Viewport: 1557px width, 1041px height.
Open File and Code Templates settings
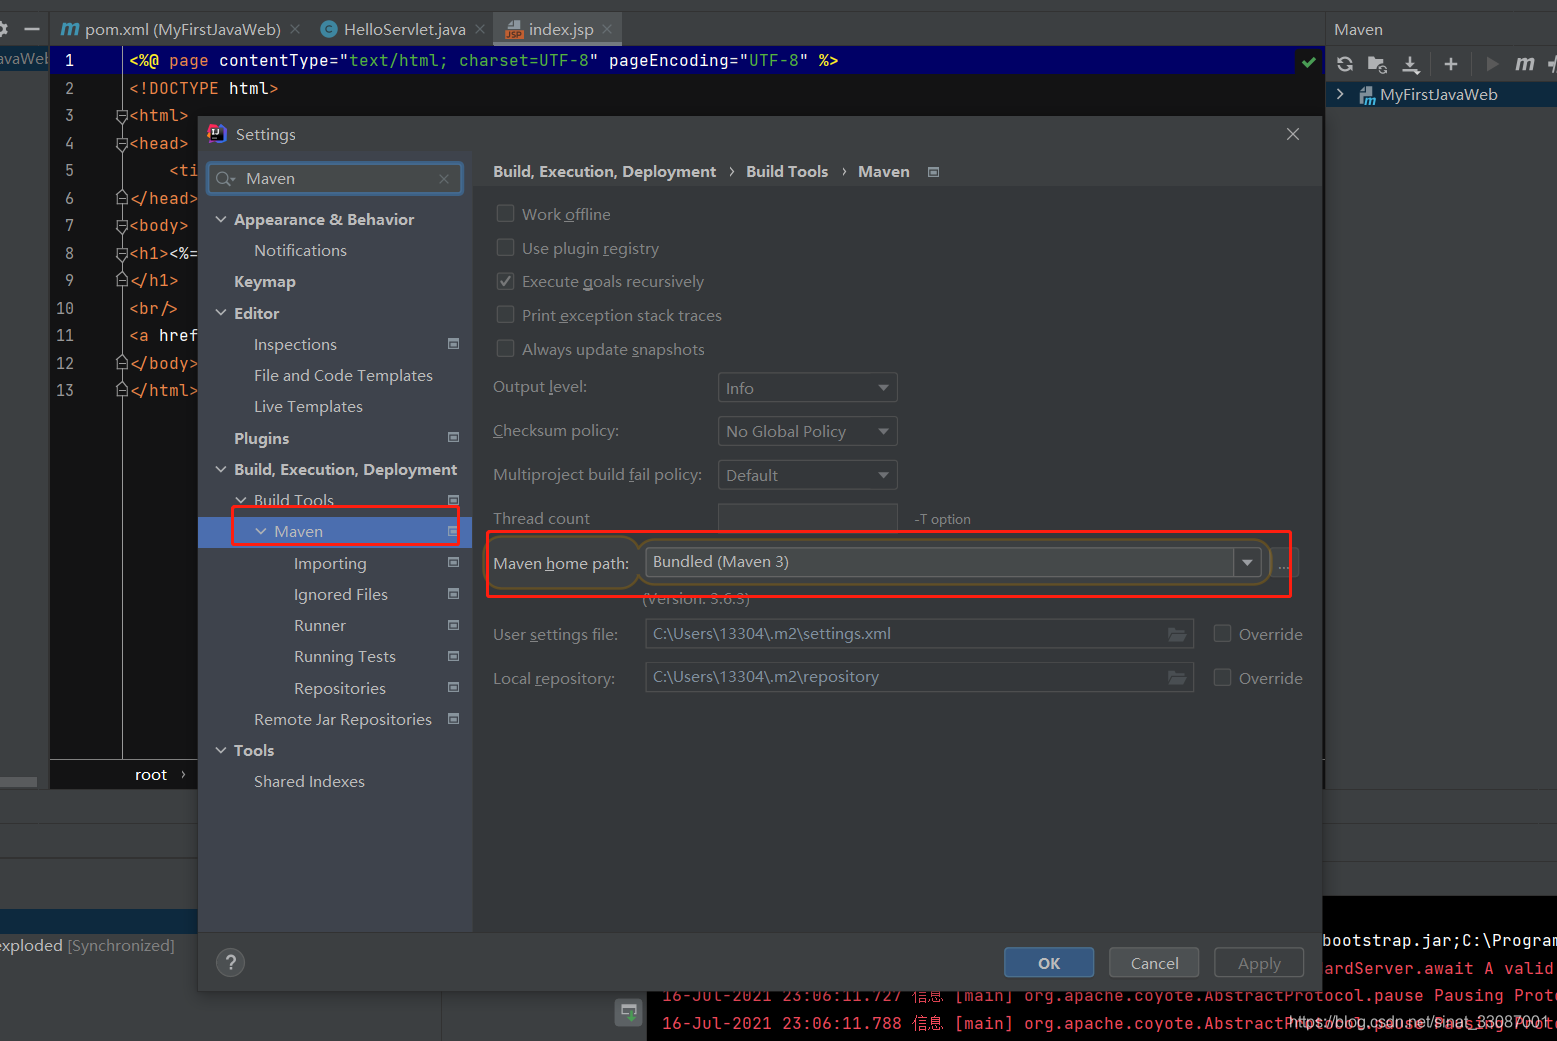coord(343,375)
